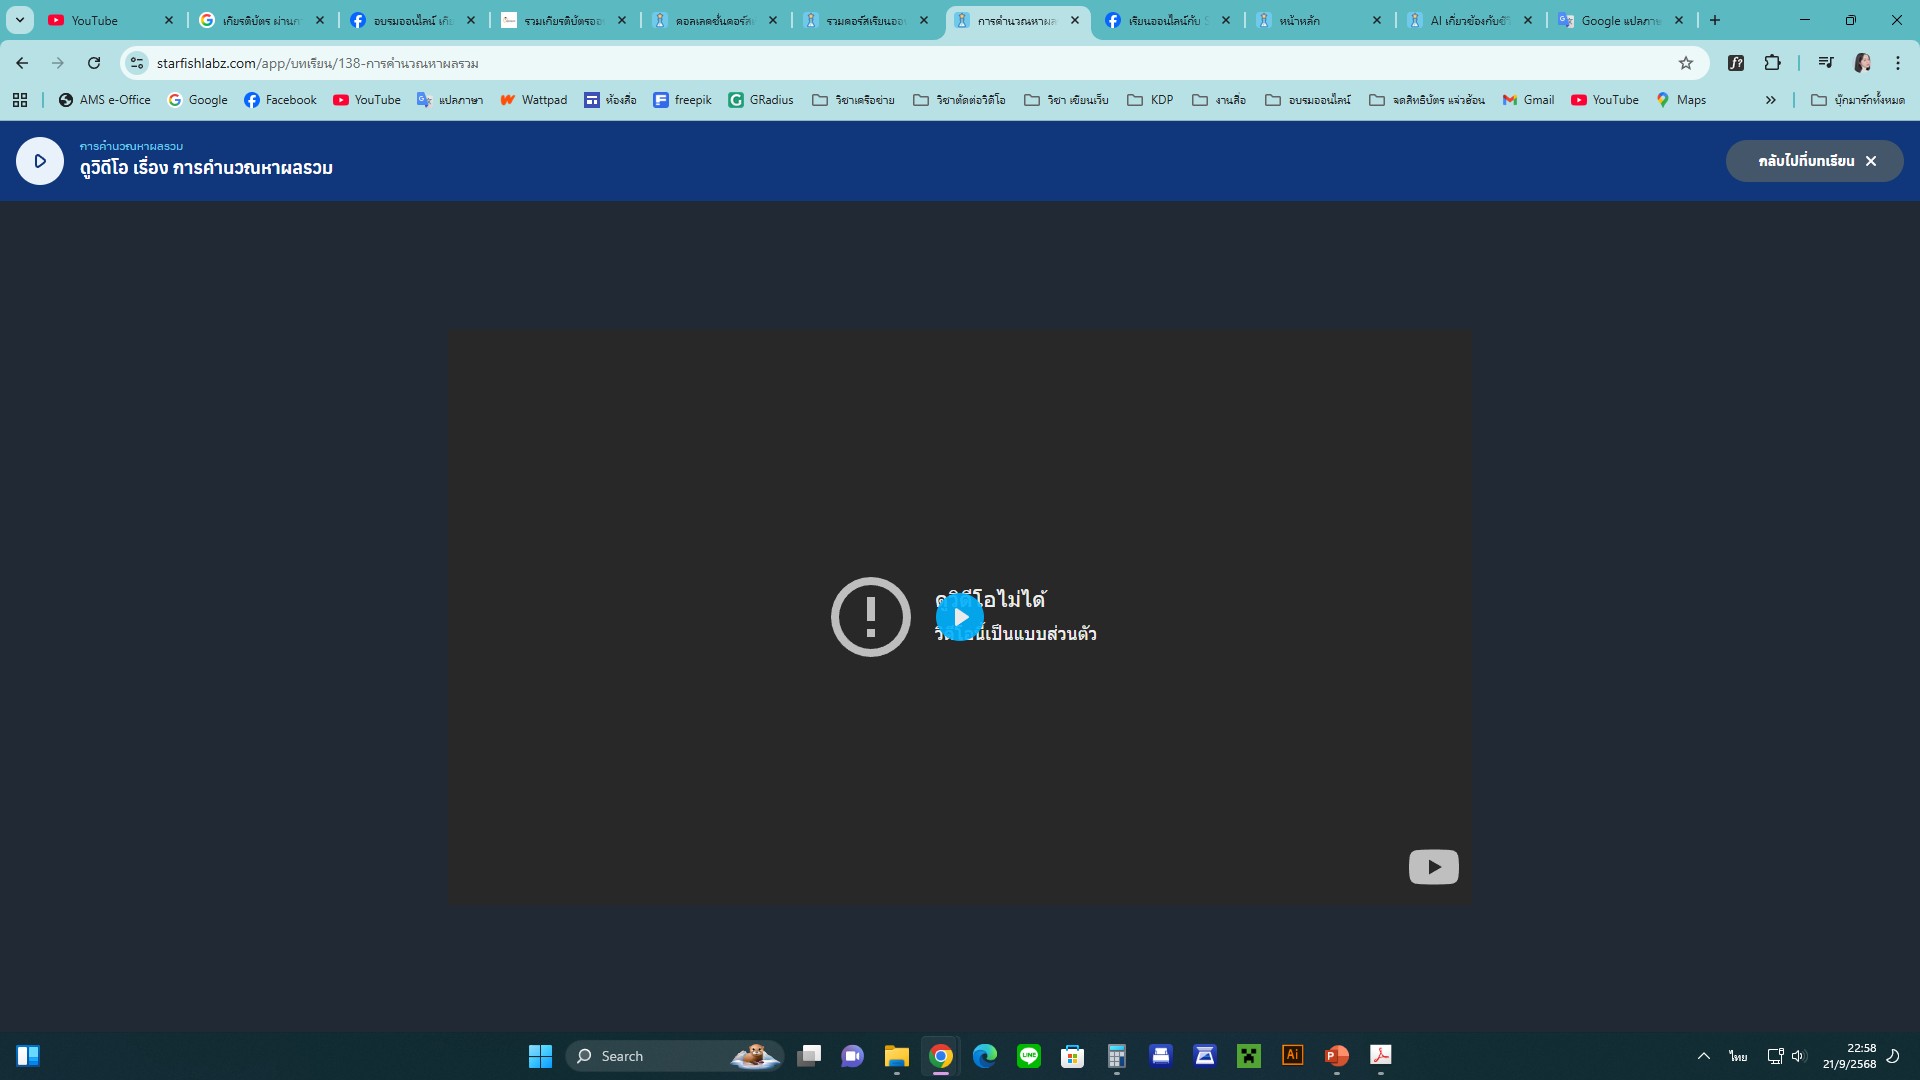Open the tab search dropdown arrow
Image resolution: width=1920 pixels, height=1080 pixels.
click(x=19, y=20)
